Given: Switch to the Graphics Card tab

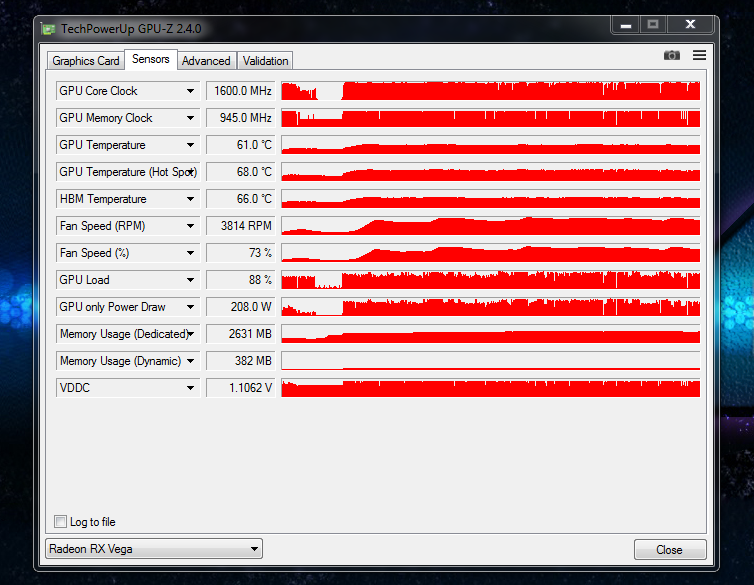Looking at the screenshot, I should click(x=86, y=61).
